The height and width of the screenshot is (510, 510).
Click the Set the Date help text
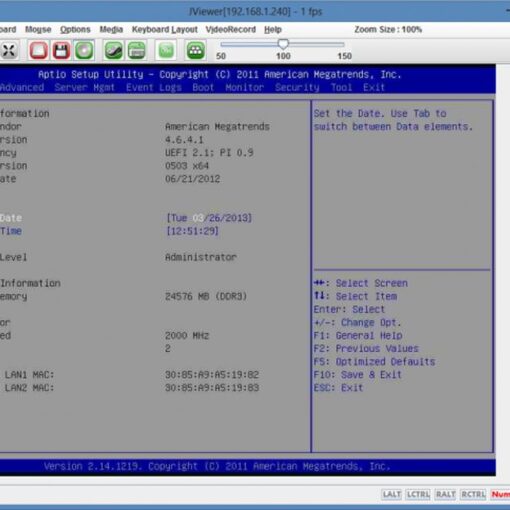pyautogui.click(x=393, y=120)
